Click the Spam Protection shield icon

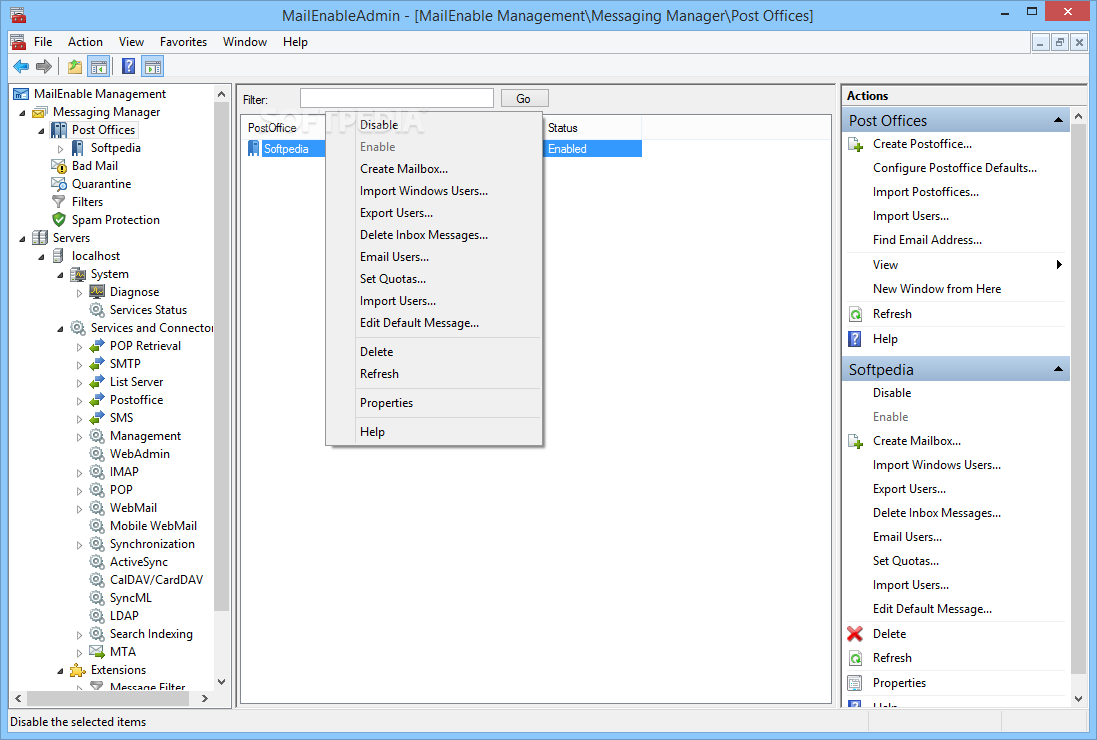point(59,220)
